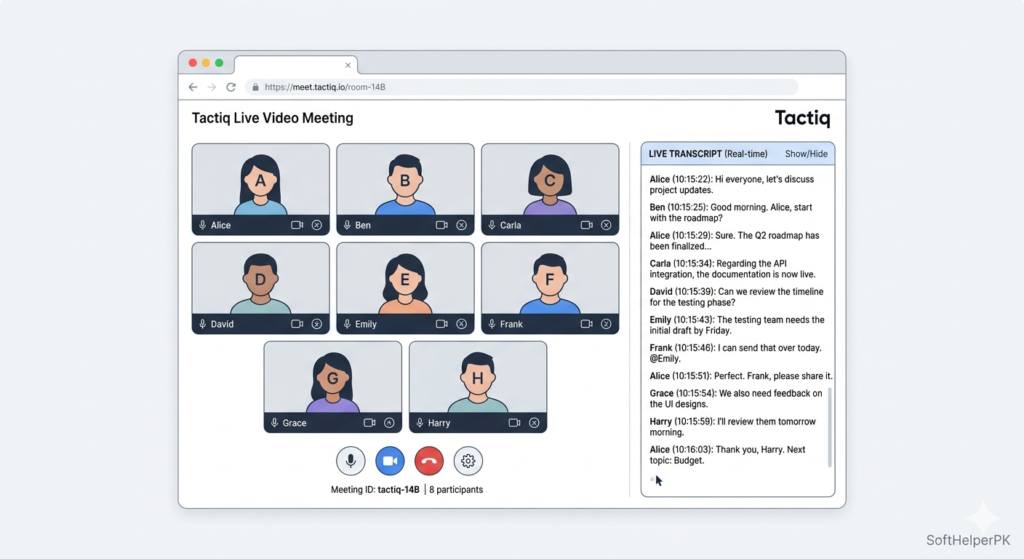Click the circled X on Harry's tile

pos(534,423)
